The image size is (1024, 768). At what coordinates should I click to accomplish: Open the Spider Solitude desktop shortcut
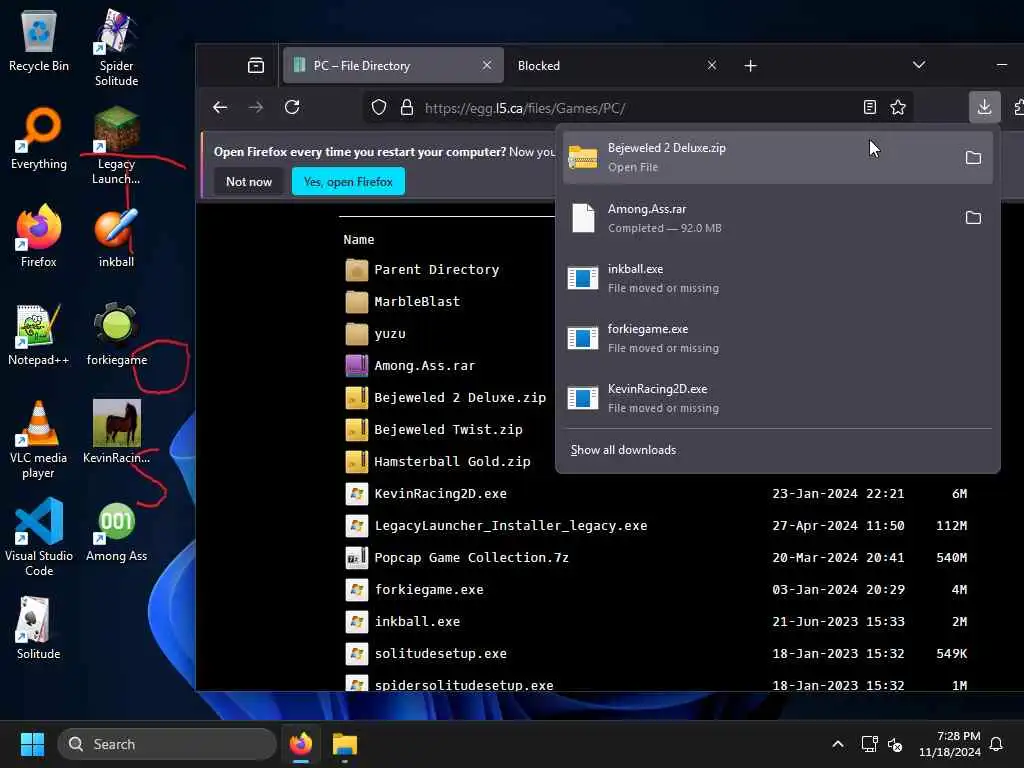(x=116, y=47)
